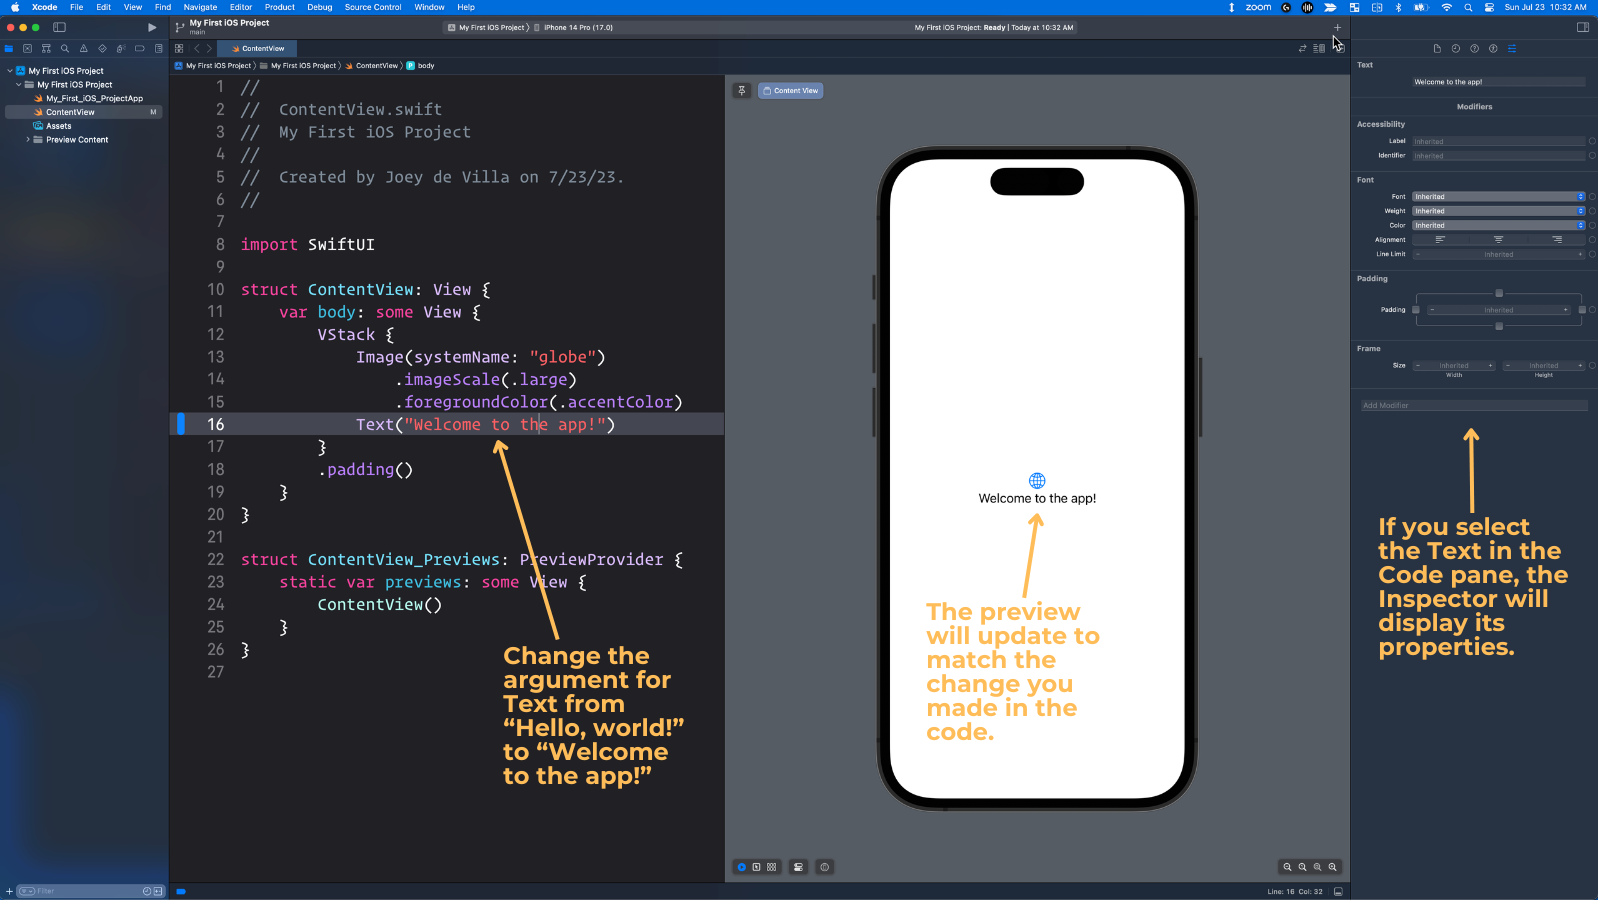Select My_First_iOS_ProjectApp file
The image size is (1600, 900).
click(x=94, y=99)
